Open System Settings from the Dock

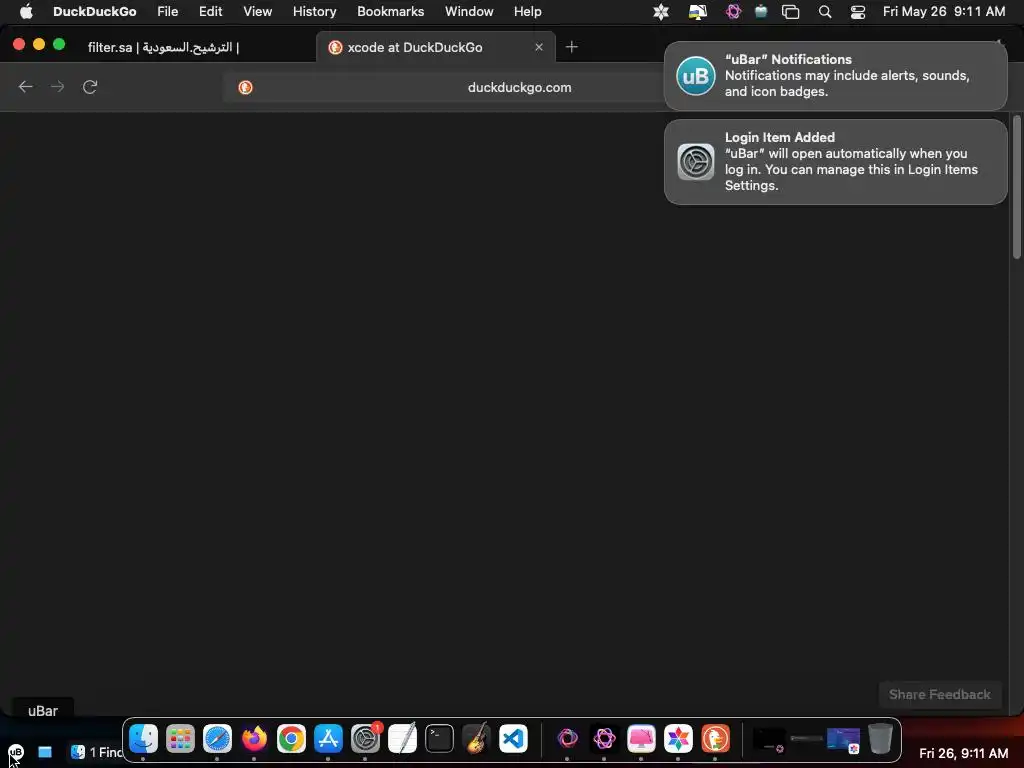365,739
